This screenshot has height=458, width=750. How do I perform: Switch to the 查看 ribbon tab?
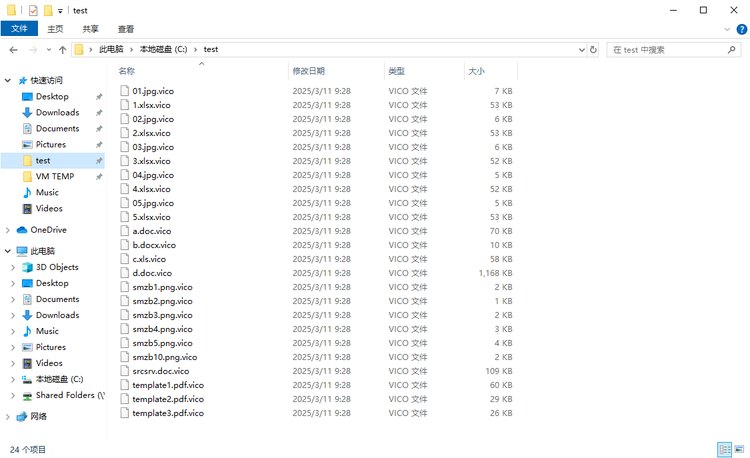(126, 29)
